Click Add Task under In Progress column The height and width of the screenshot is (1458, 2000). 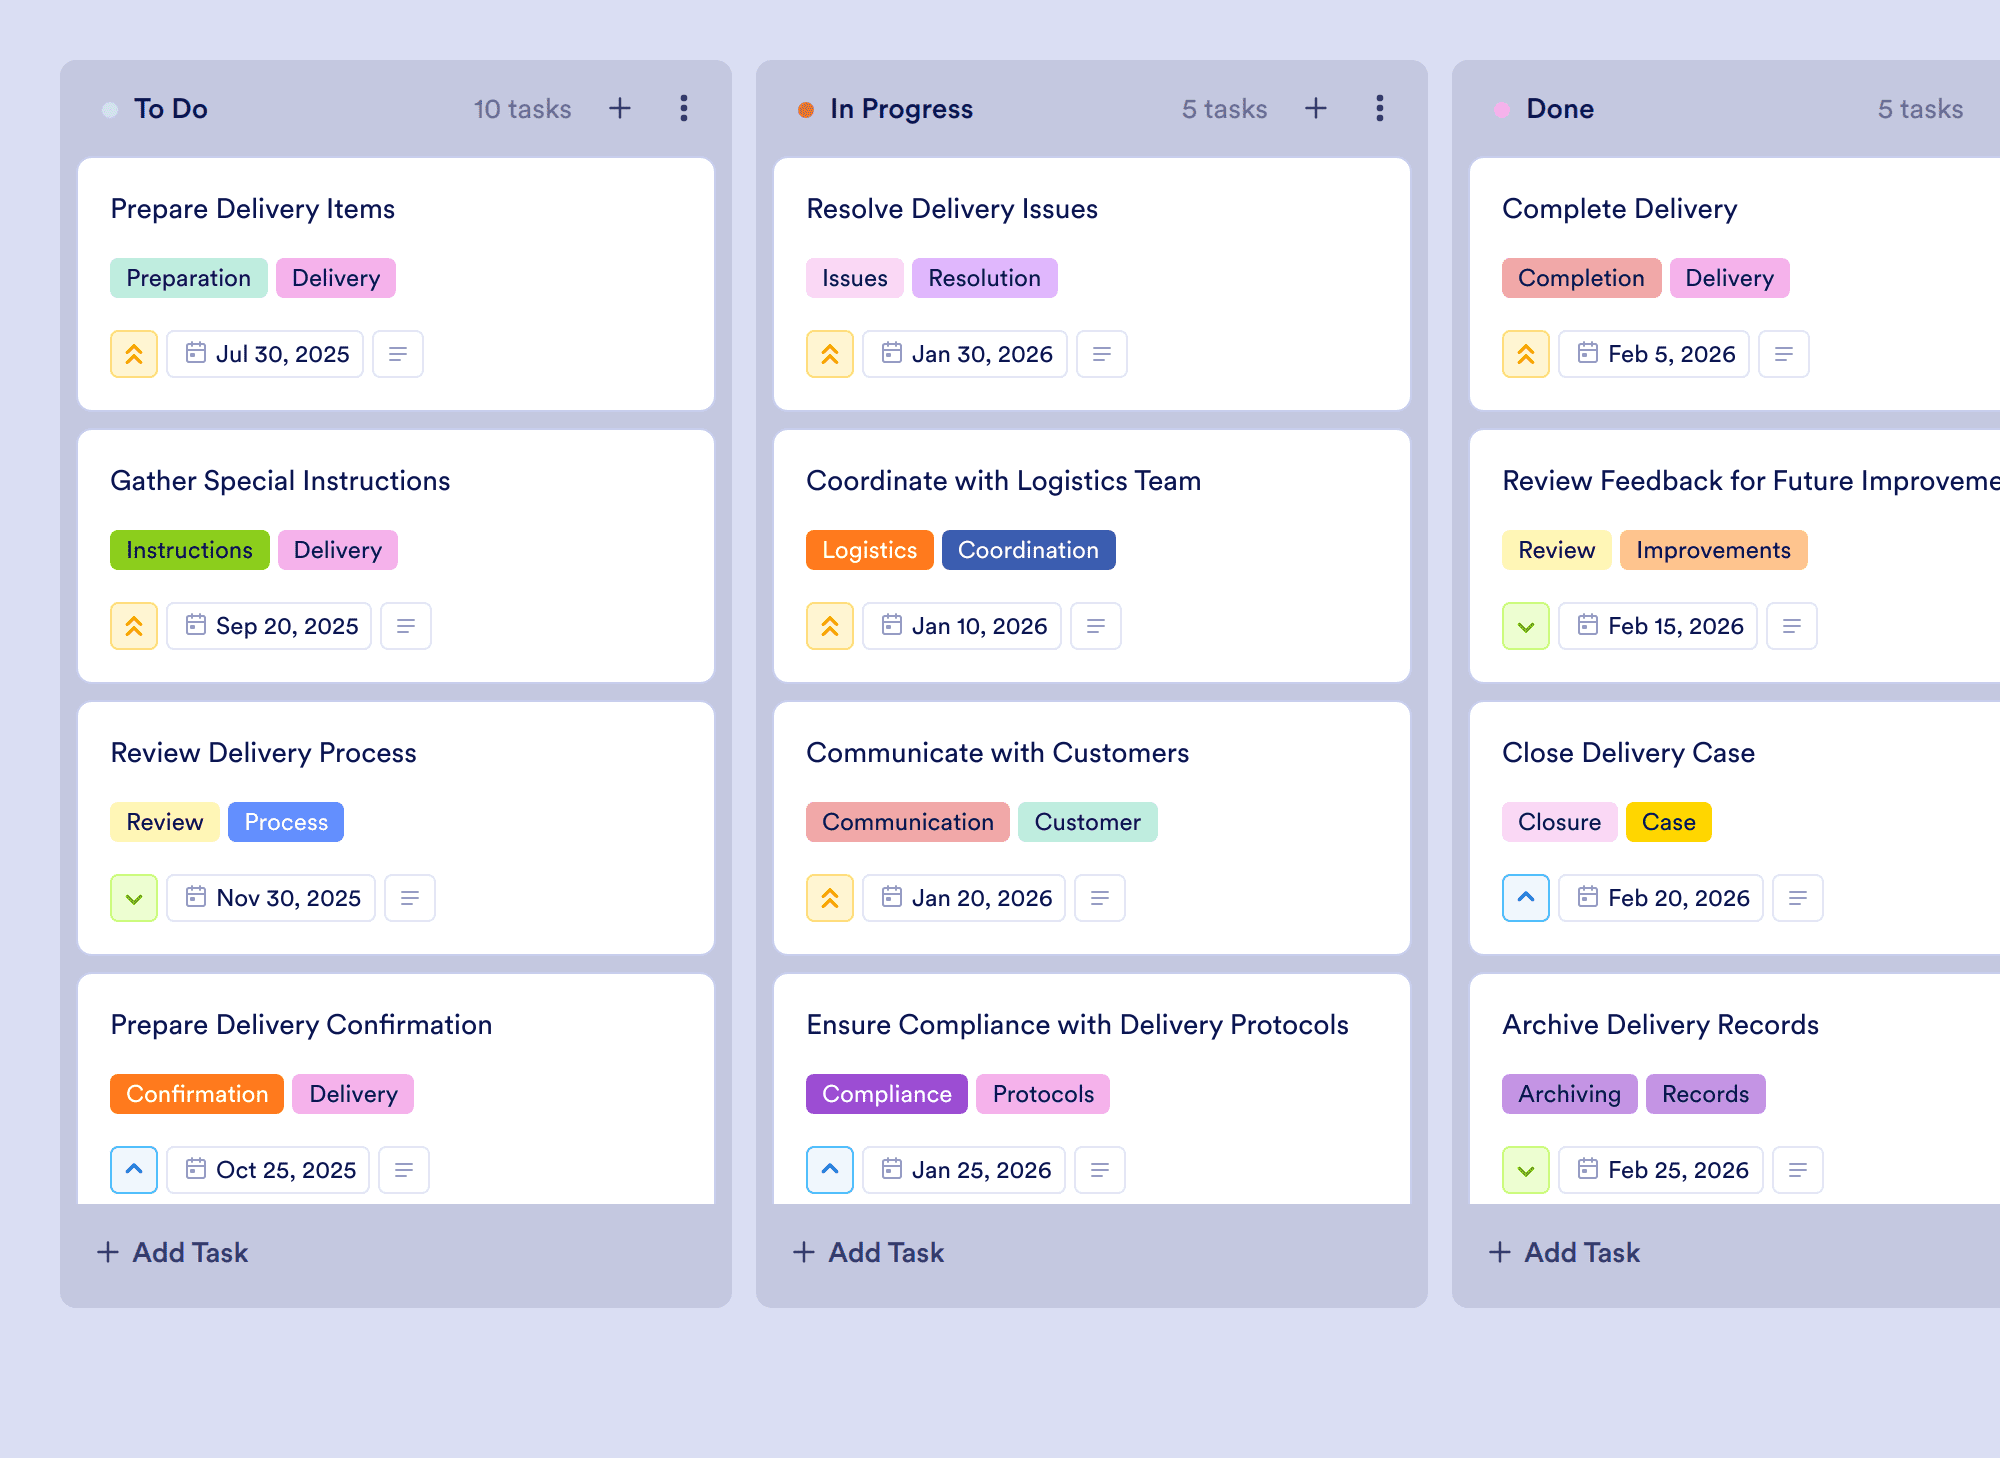pyautogui.click(x=868, y=1252)
